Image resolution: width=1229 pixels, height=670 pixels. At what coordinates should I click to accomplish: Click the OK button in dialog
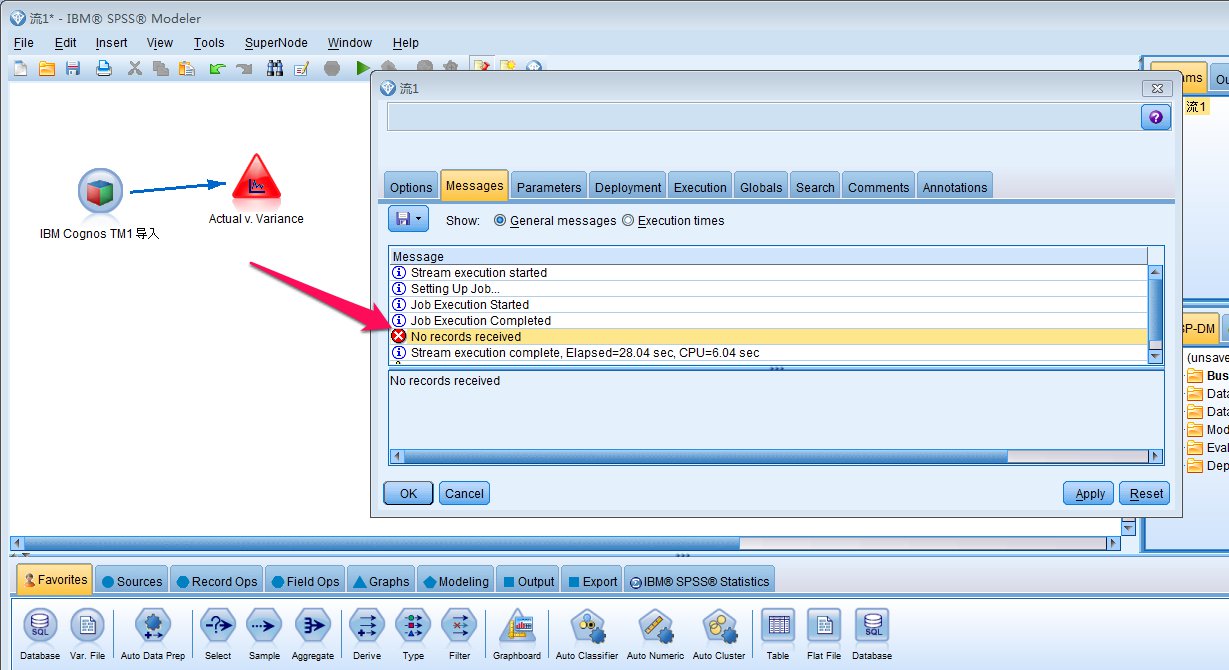pos(408,493)
